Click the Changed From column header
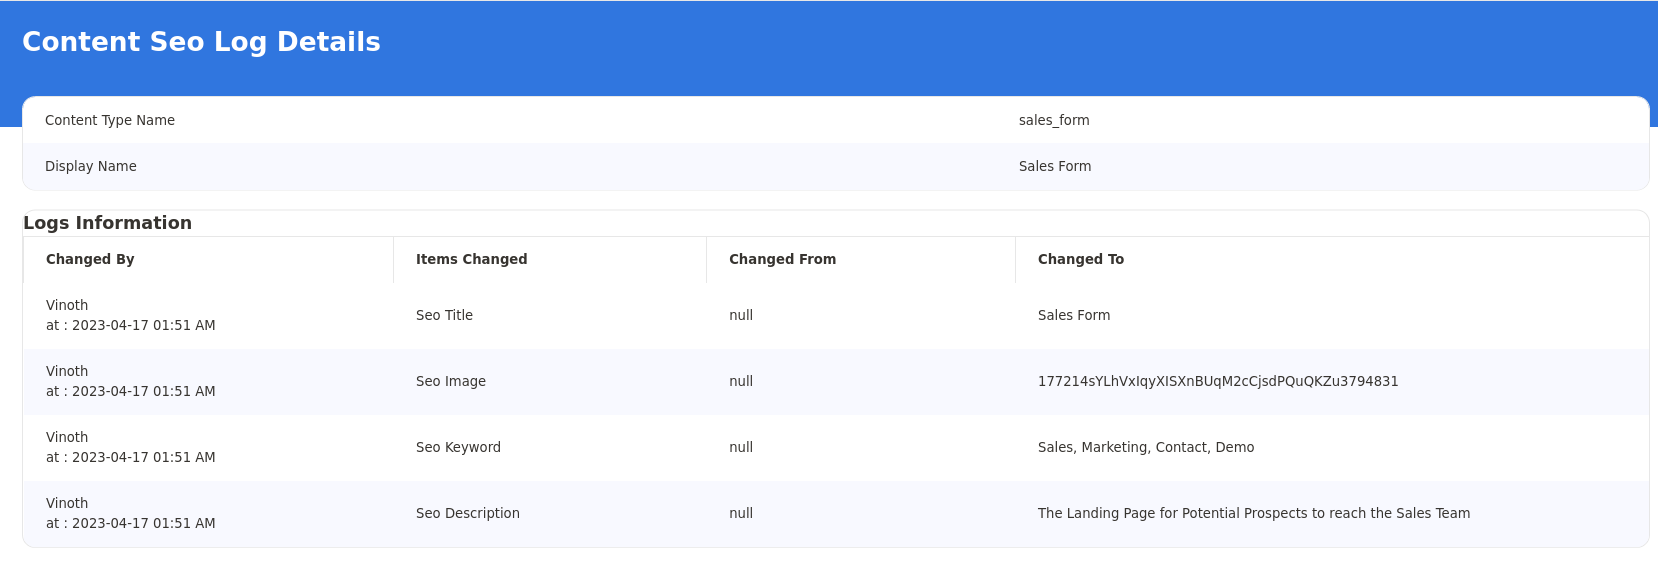This screenshot has height=562, width=1658. pos(782,259)
